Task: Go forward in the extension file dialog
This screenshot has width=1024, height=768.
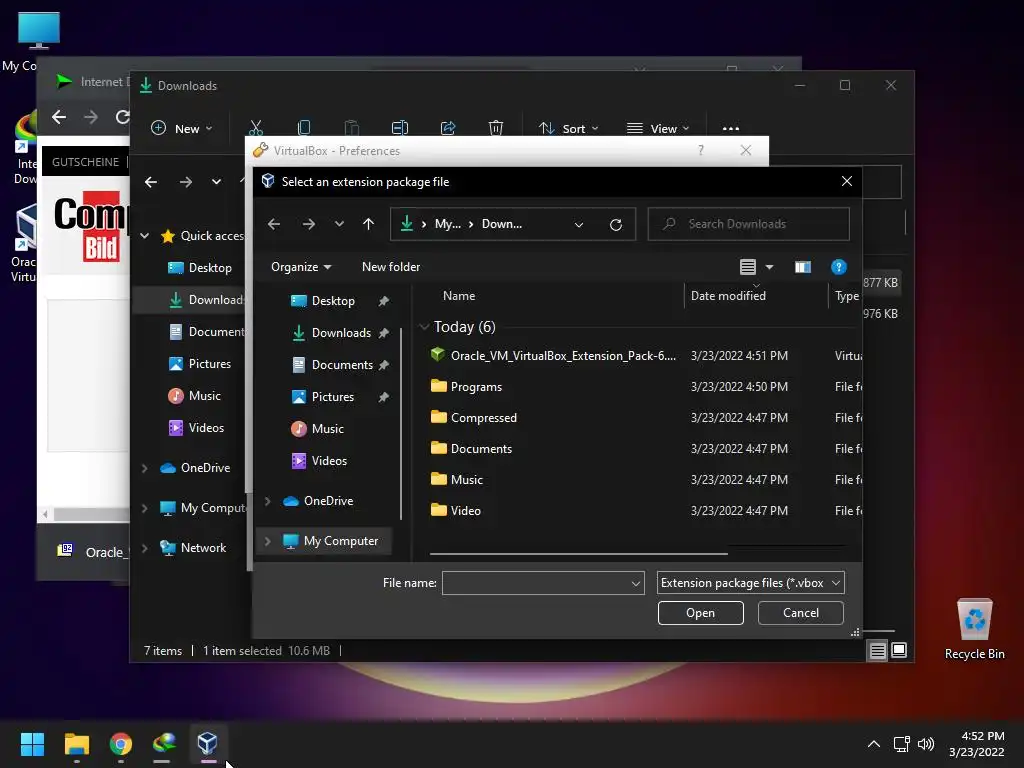Action: point(309,224)
